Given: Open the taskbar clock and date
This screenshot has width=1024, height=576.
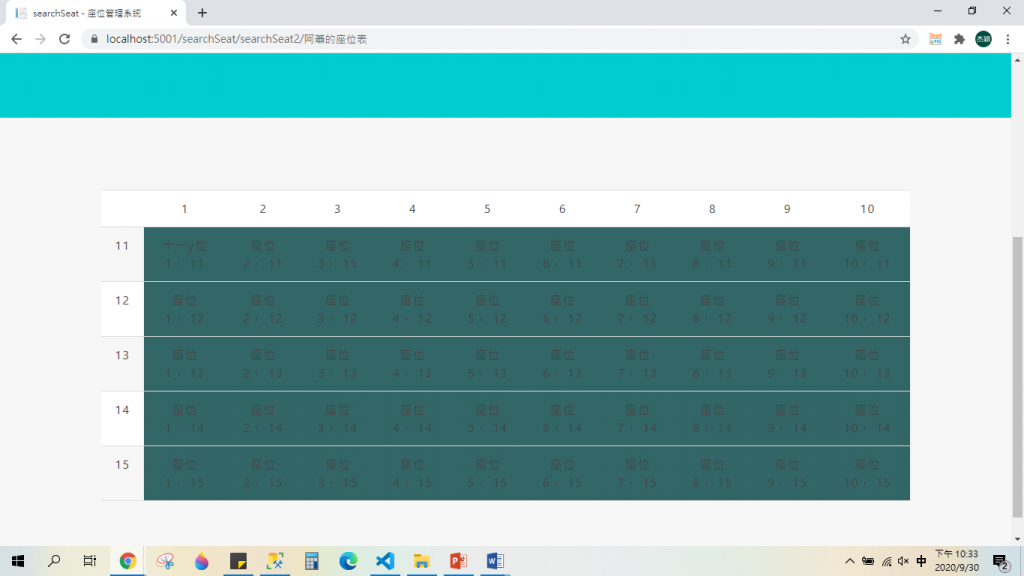Looking at the screenshot, I should tap(957, 561).
